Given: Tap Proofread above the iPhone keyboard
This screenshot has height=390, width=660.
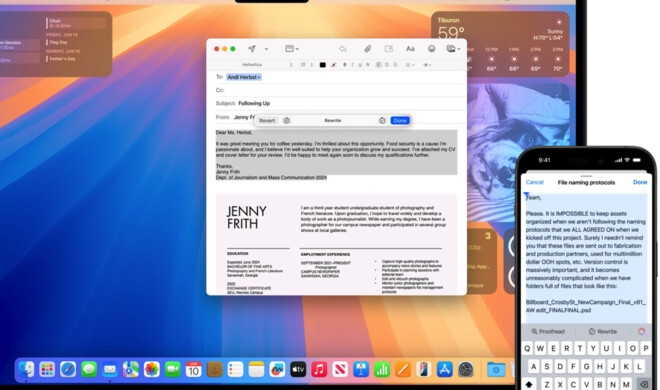Looking at the screenshot, I should point(548,332).
